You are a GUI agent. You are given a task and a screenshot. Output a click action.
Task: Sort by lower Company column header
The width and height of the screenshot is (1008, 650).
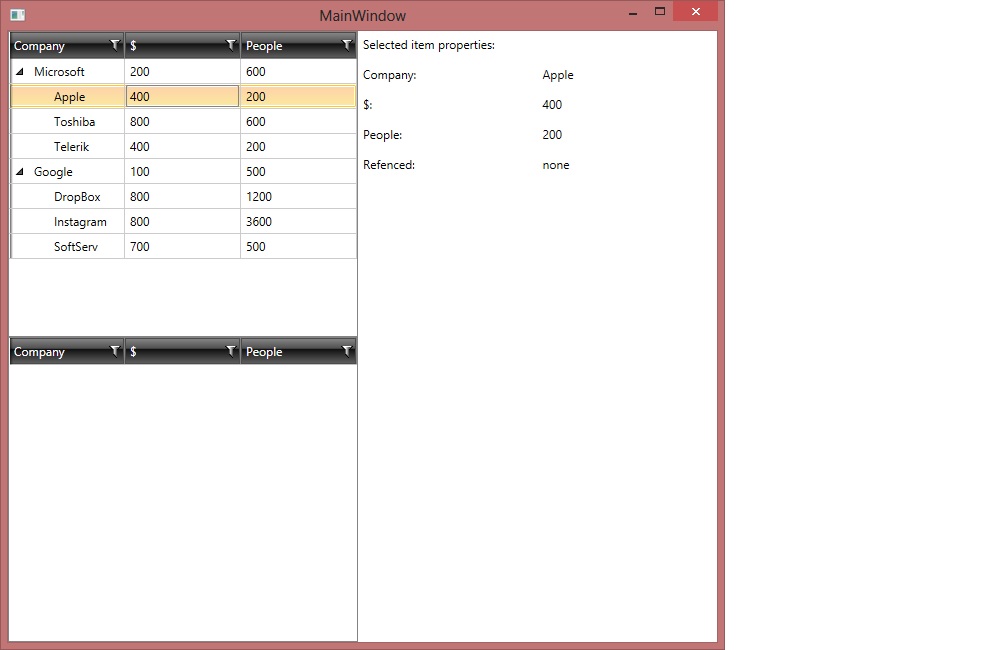coord(67,352)
